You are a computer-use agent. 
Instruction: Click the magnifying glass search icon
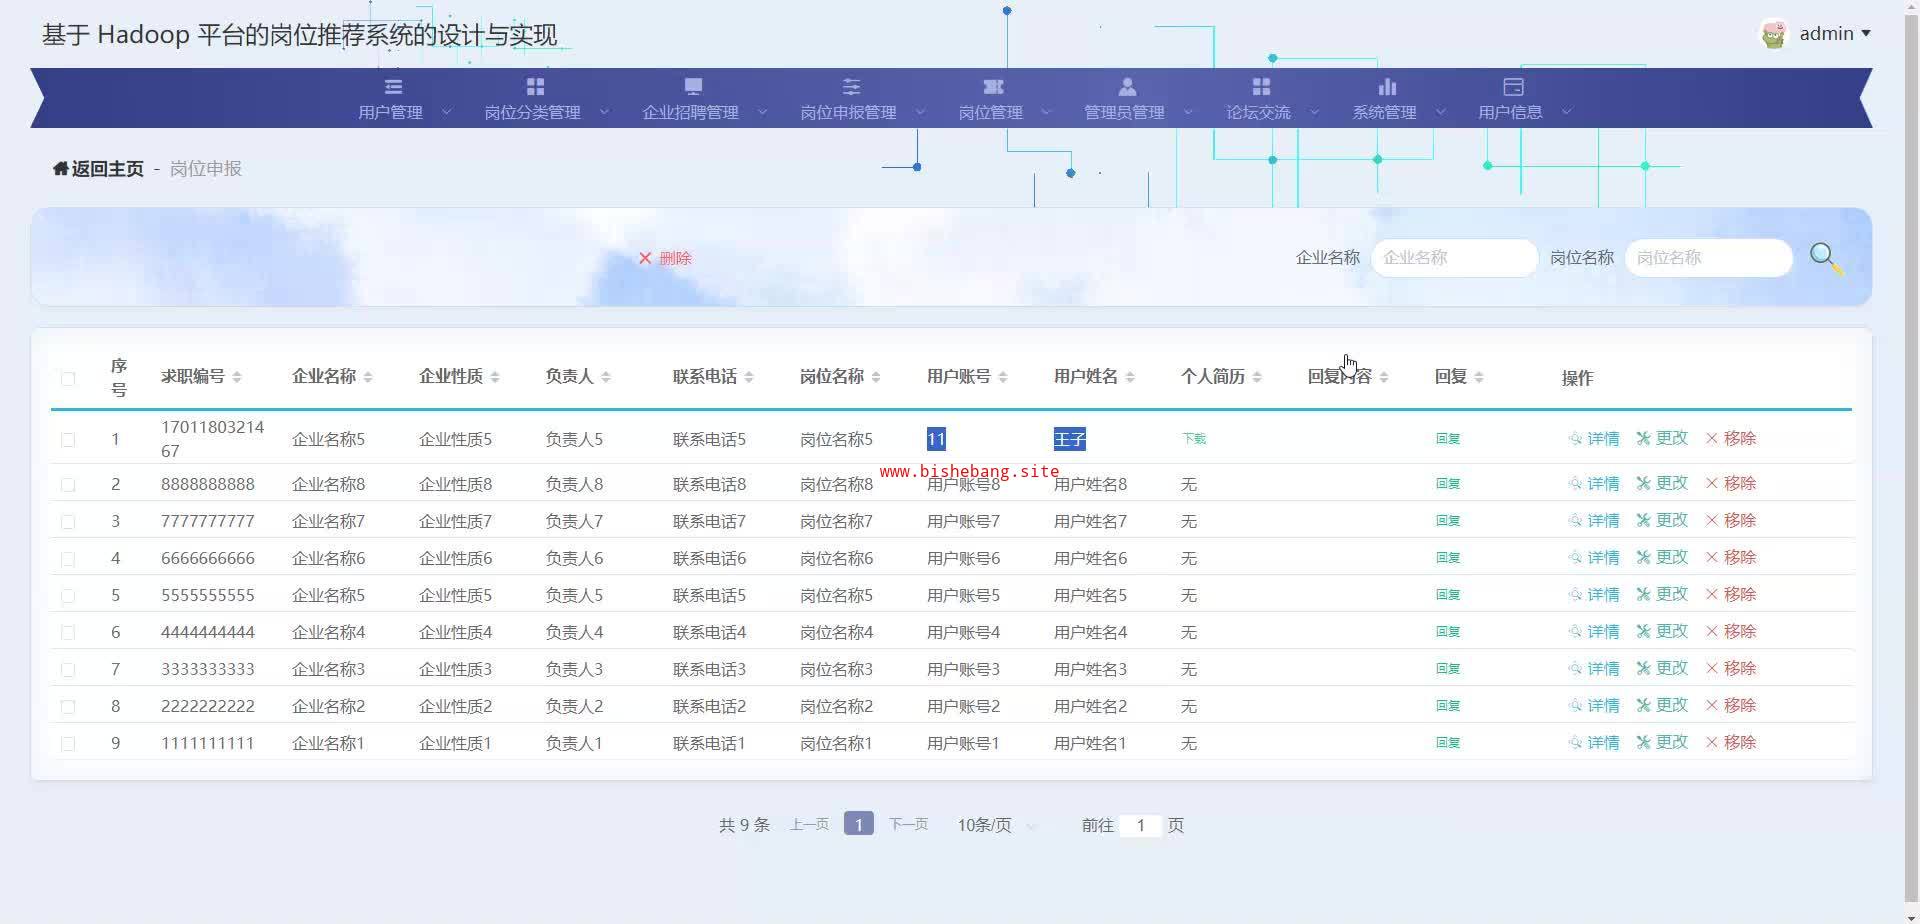(x=1825, y=258)
